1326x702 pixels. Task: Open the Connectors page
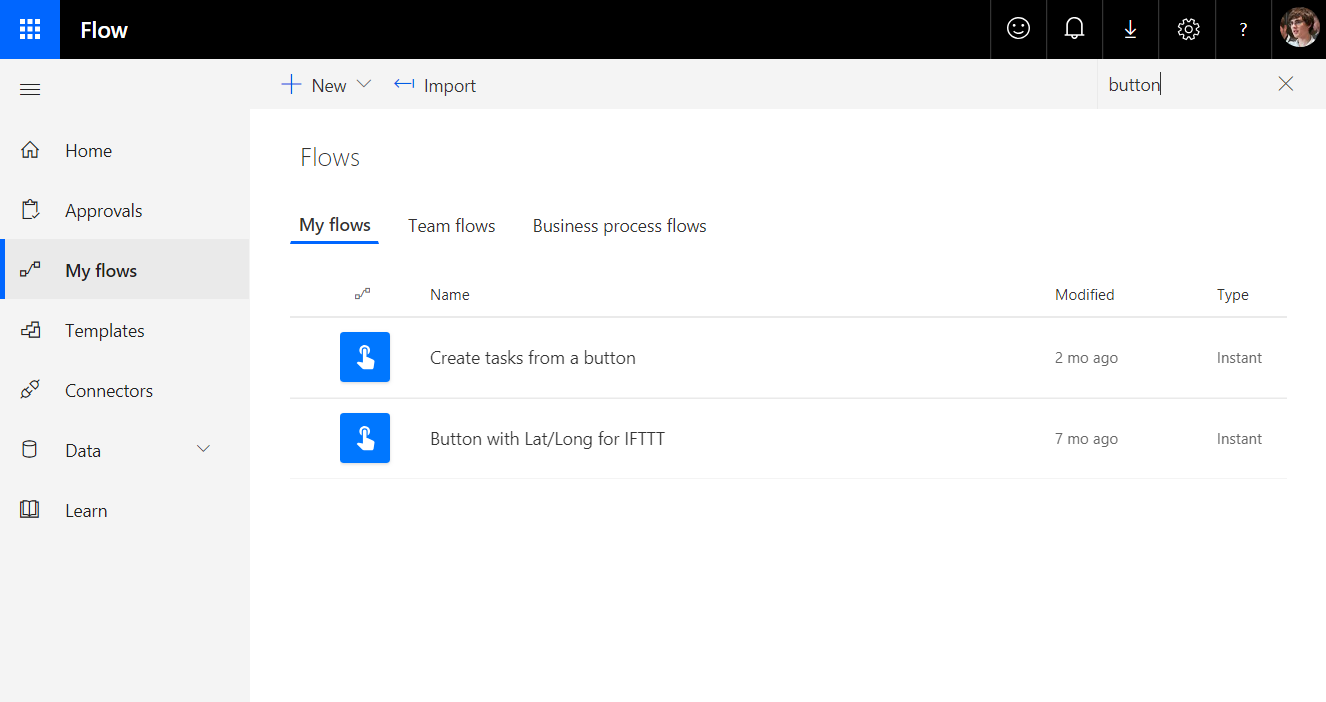(109, 390)
